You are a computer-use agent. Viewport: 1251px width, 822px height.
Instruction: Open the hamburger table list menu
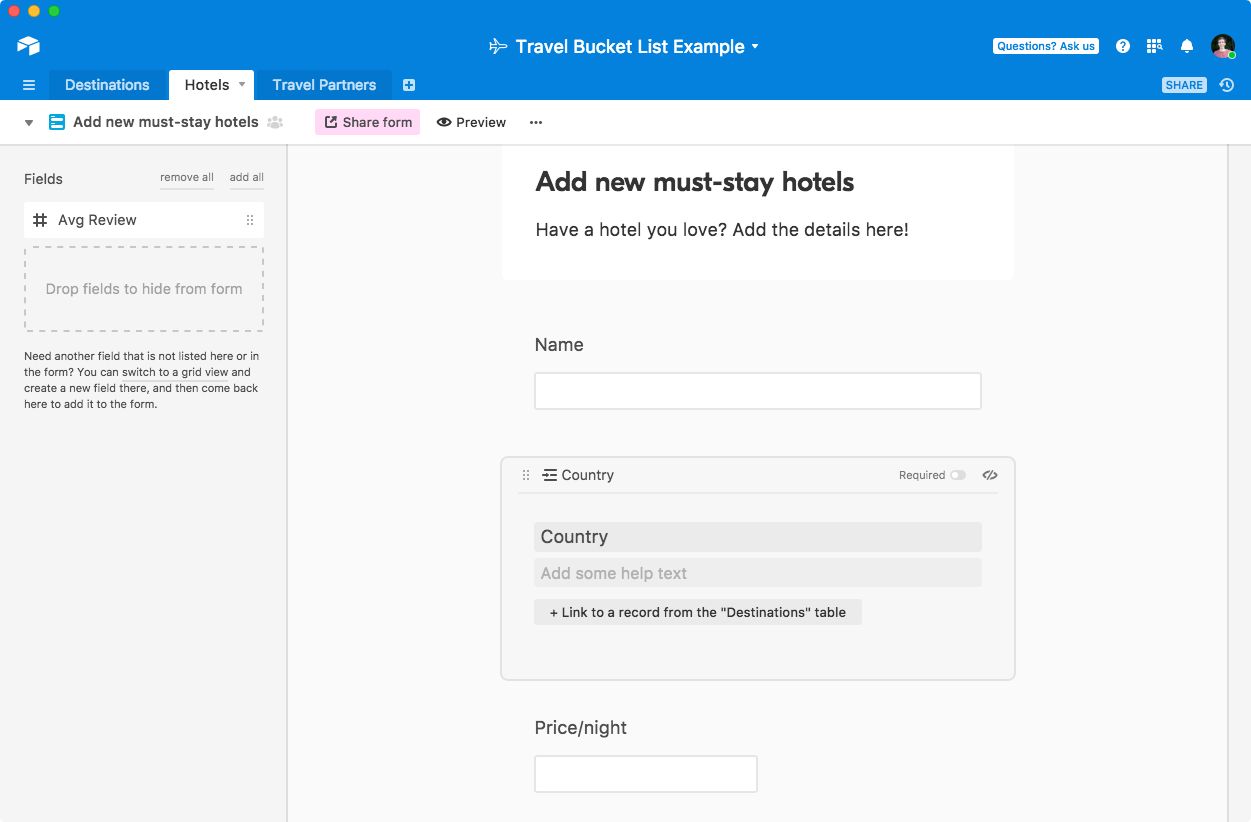coord(29,85)
